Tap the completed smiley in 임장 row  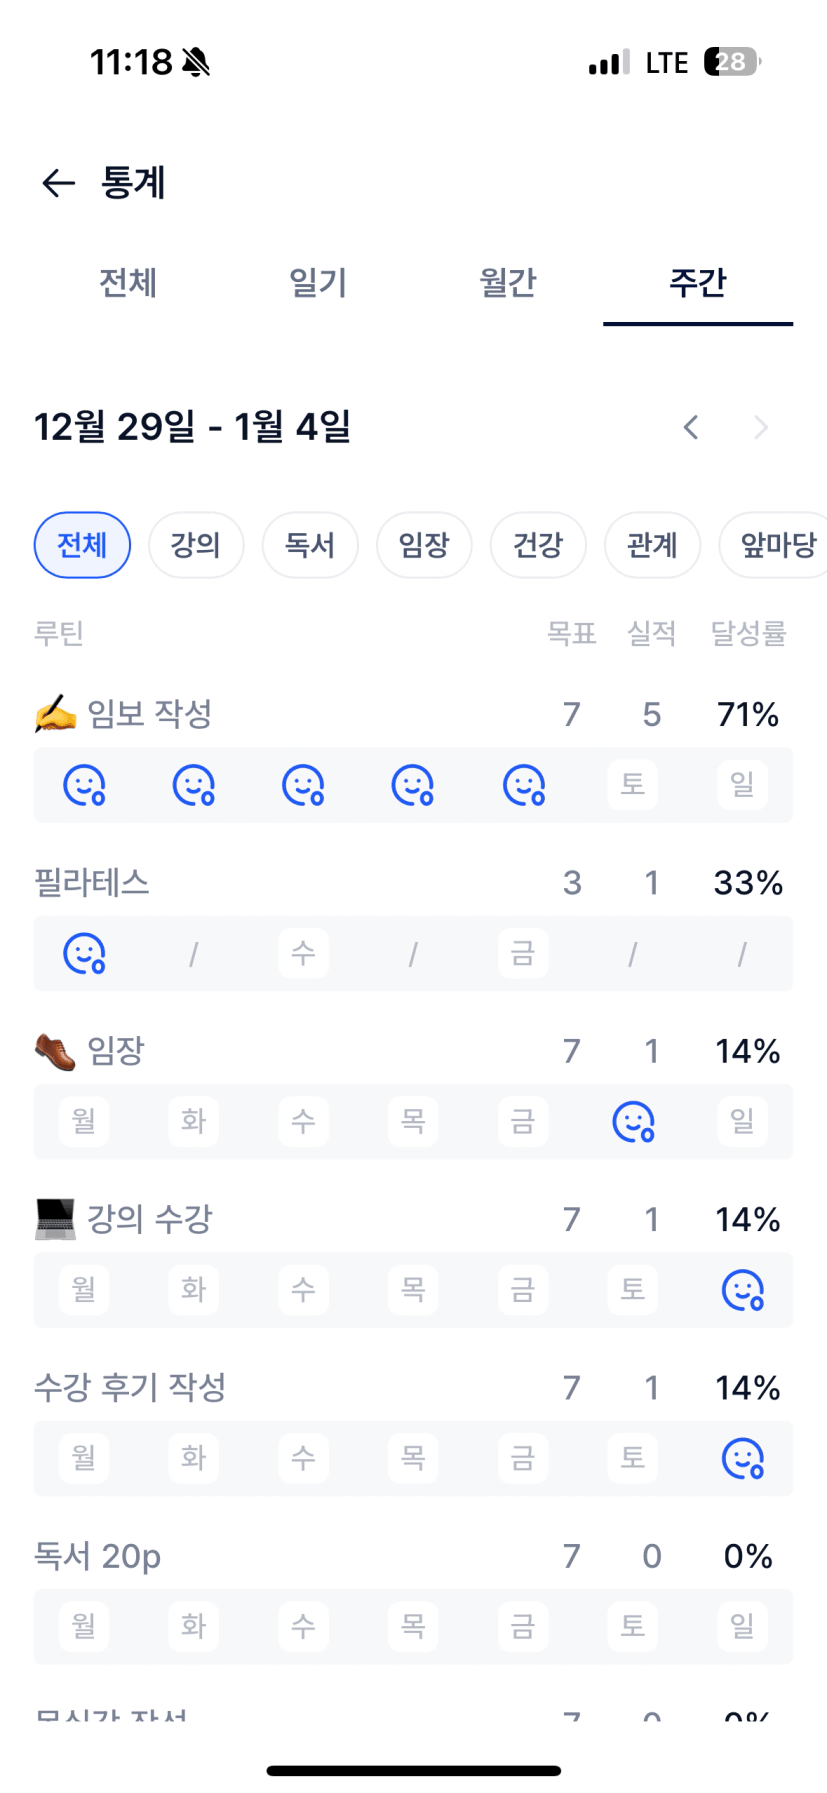point(633,1122)
